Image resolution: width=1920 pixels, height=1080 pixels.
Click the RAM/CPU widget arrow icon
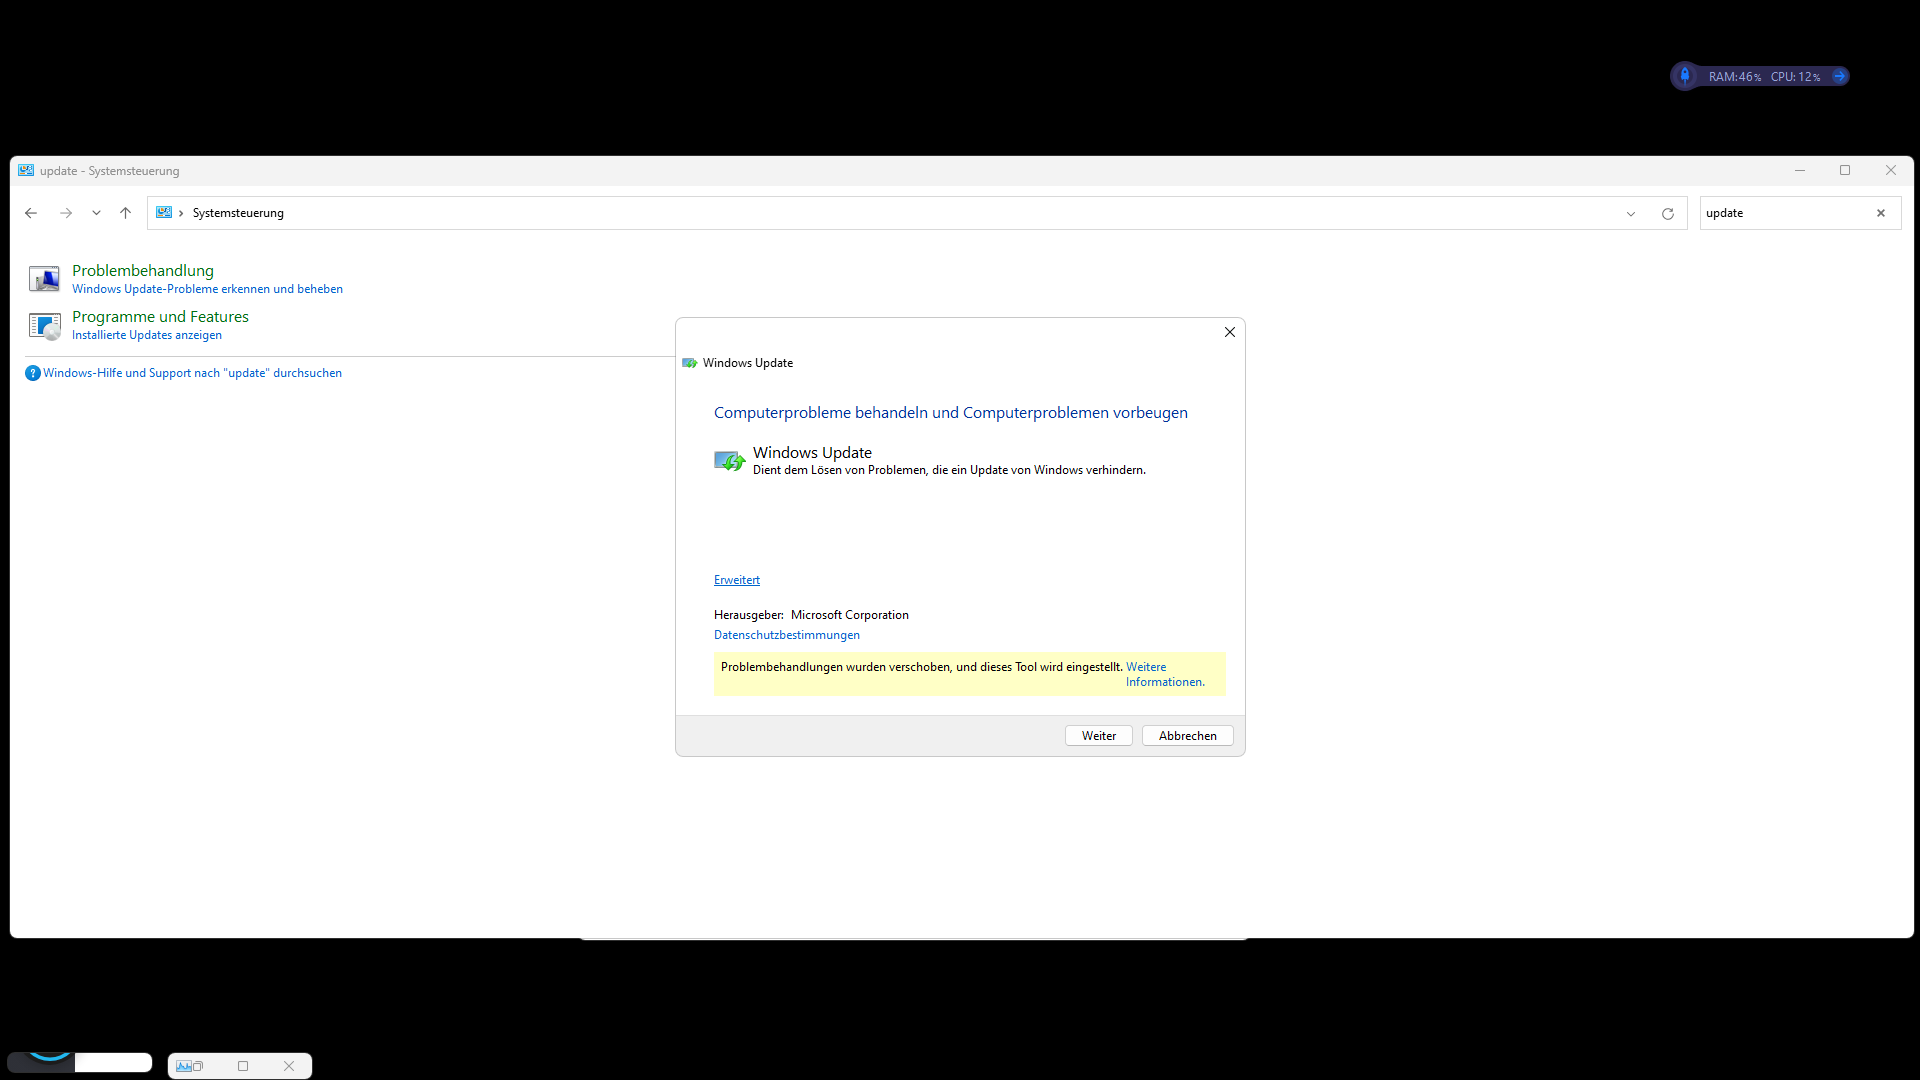pyautogui.click(x=1839, y=76)
